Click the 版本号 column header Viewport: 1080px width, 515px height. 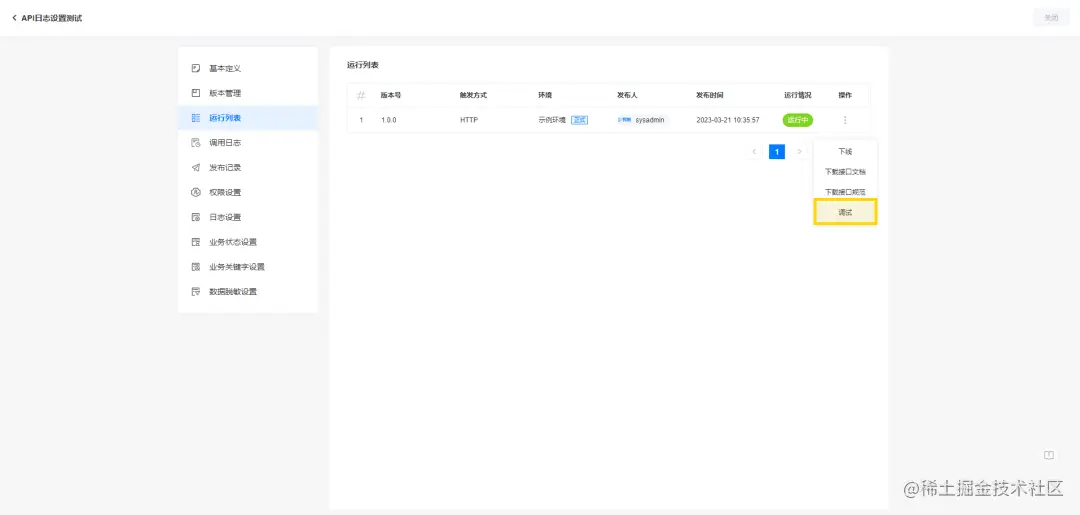(391, 95)
